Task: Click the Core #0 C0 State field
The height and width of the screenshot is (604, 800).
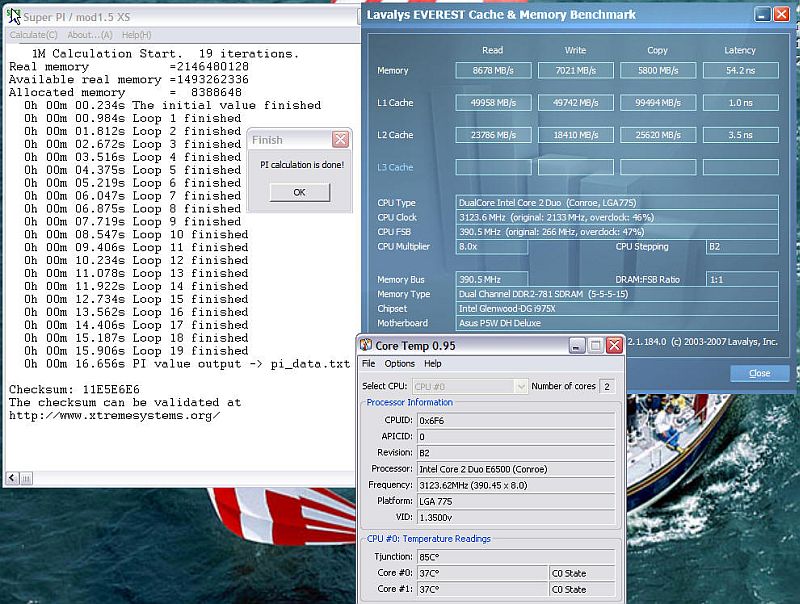Action: coord(582,573)
